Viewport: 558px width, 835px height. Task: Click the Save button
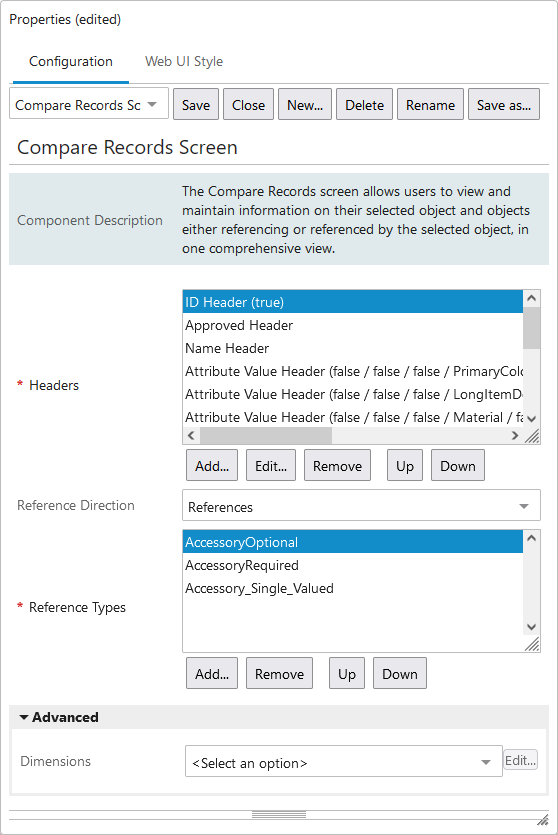click(195, 105)
